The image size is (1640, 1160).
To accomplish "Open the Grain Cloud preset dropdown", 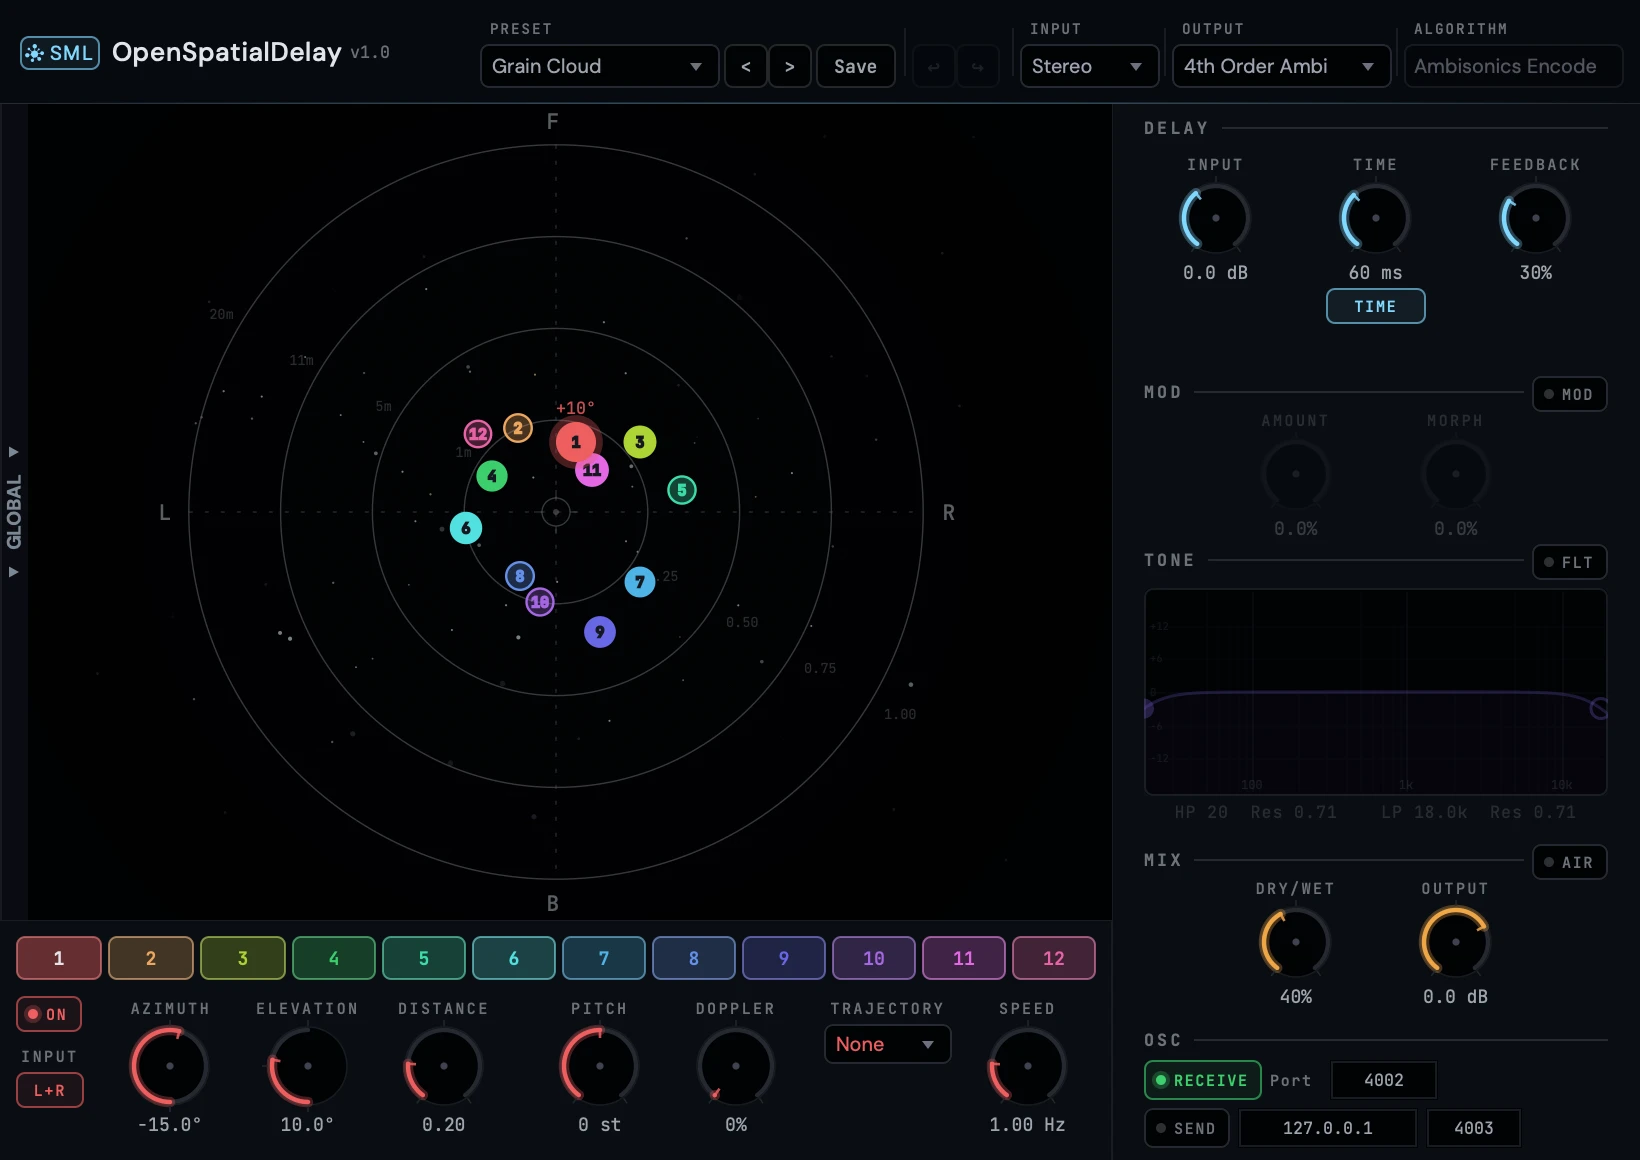I will (599, 67).
